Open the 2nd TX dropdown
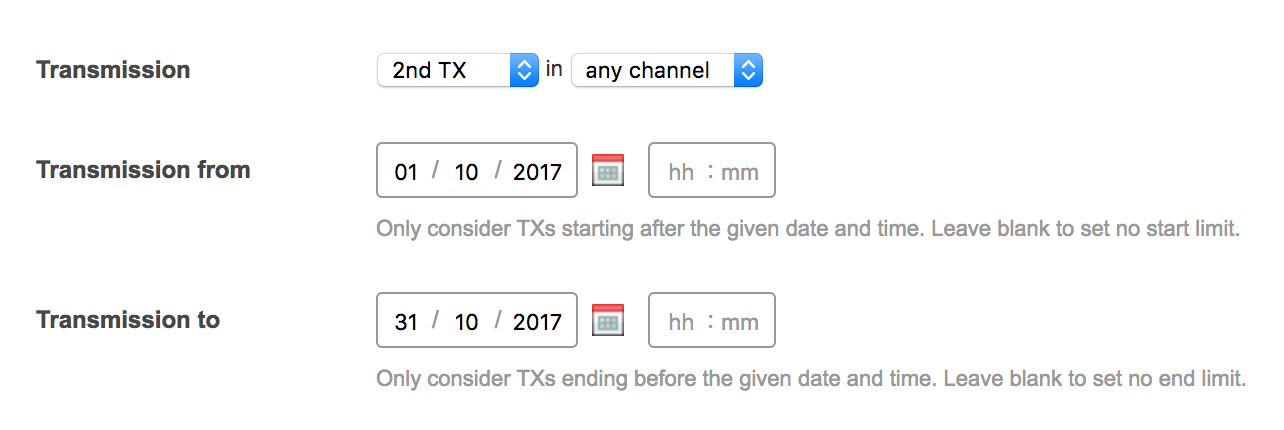This screenshot has height=430, width=1284. coord(458,70)
